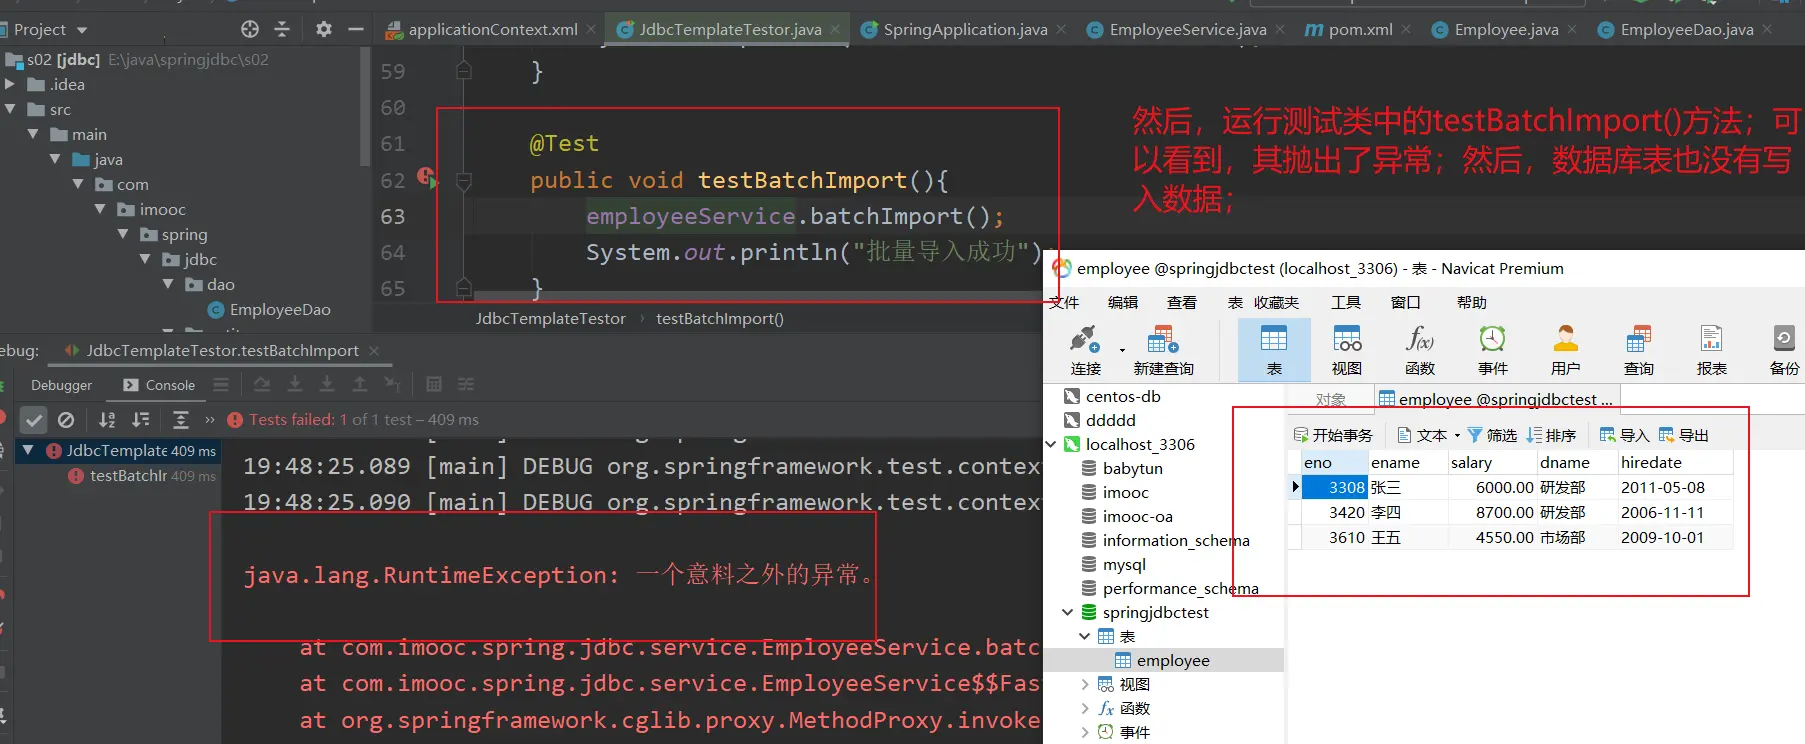Select the salary cell showing 8700.00
This screenshot has height=744, width=1805.
(1492, 512)
